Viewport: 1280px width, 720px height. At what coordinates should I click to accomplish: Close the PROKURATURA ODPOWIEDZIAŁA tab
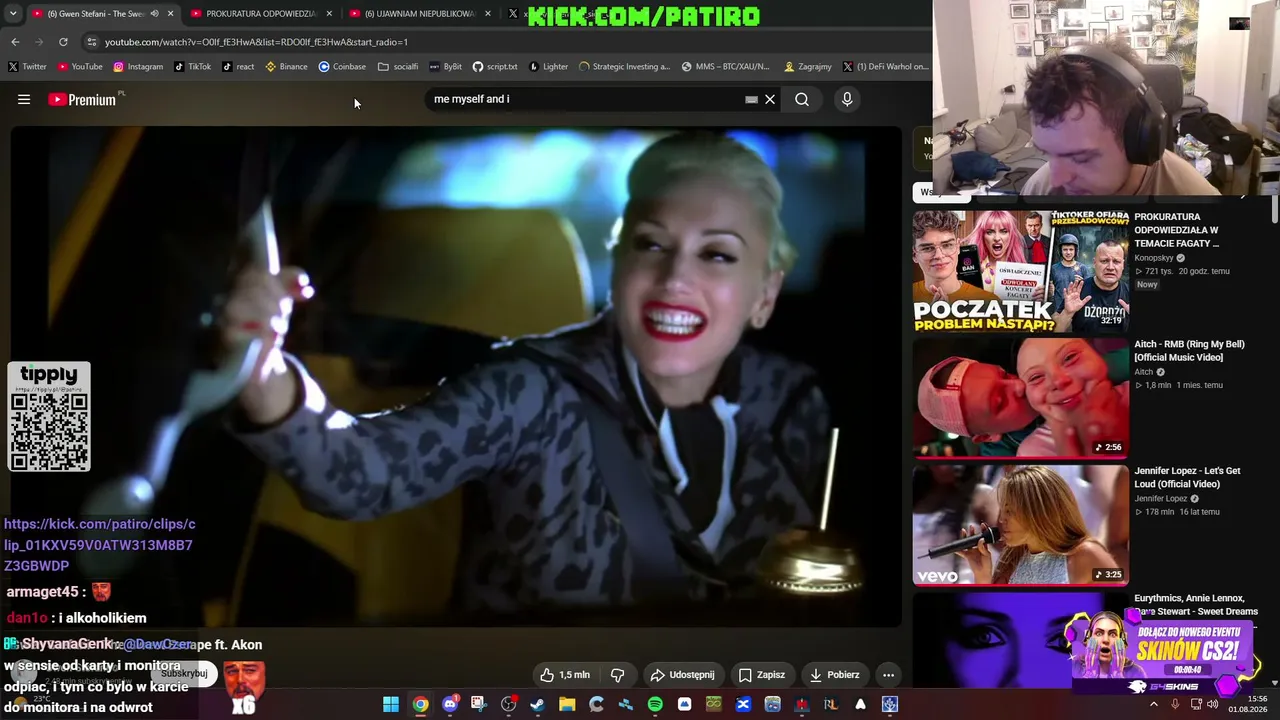point(329,14)
